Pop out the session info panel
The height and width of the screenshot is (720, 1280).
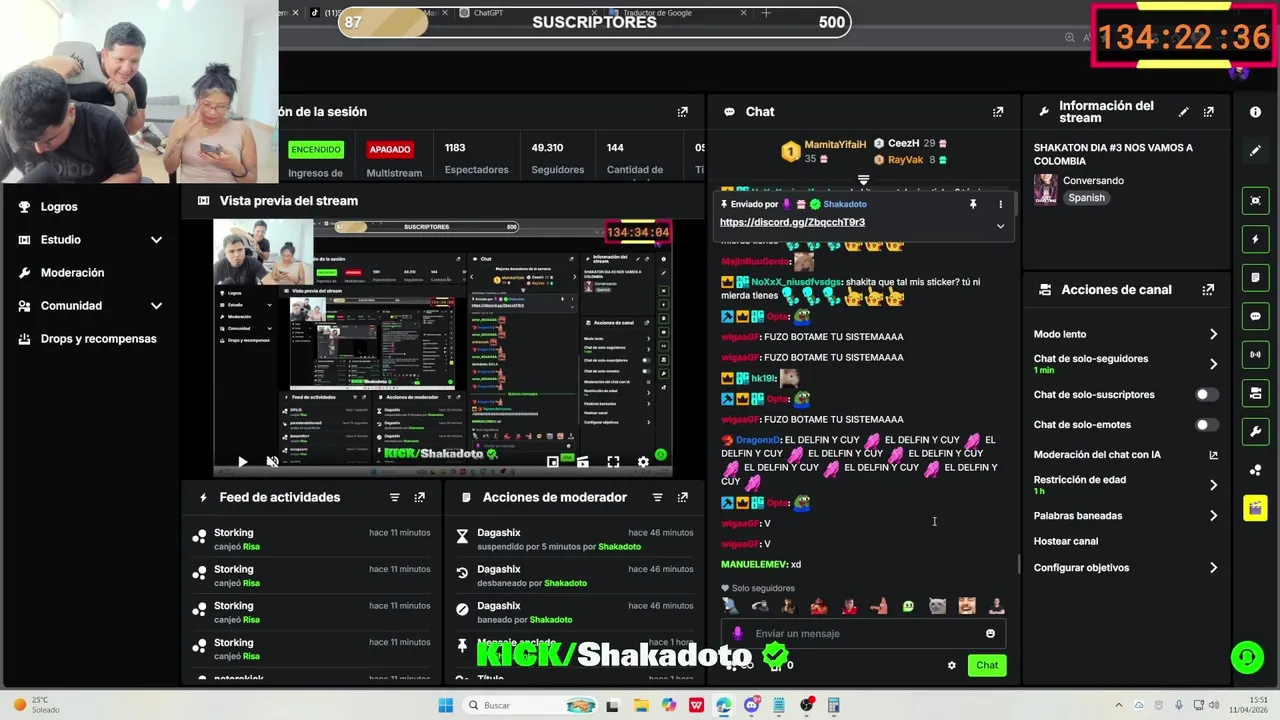(683, 112)
